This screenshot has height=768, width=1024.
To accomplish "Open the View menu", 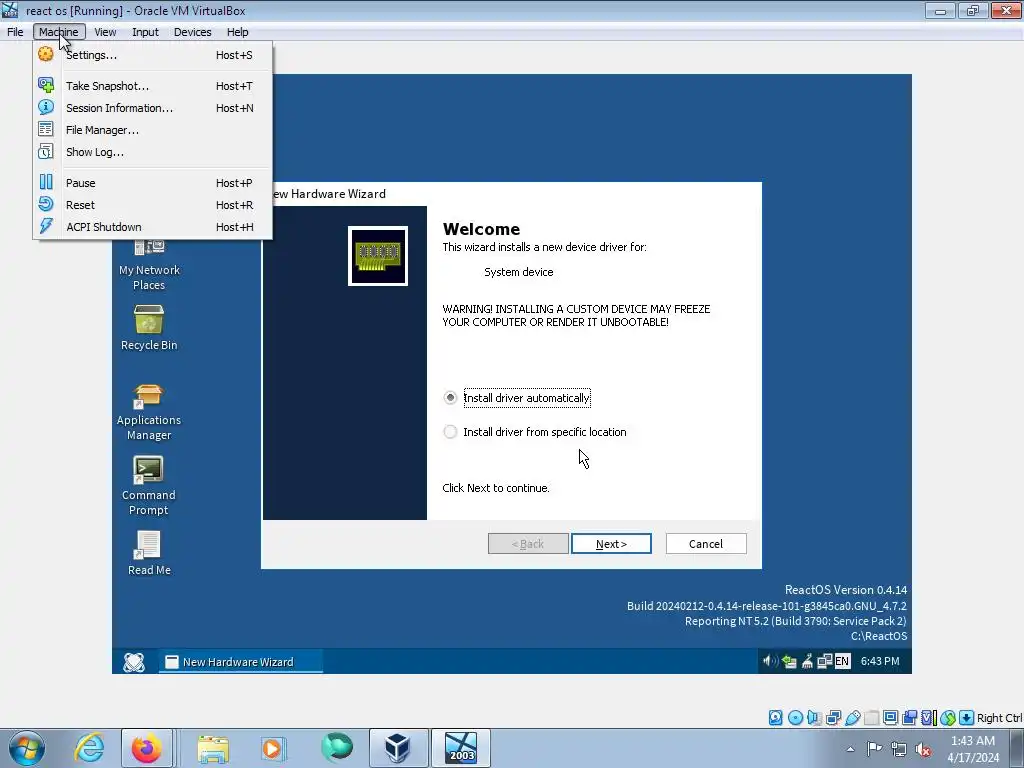I will tap(105, 32).
